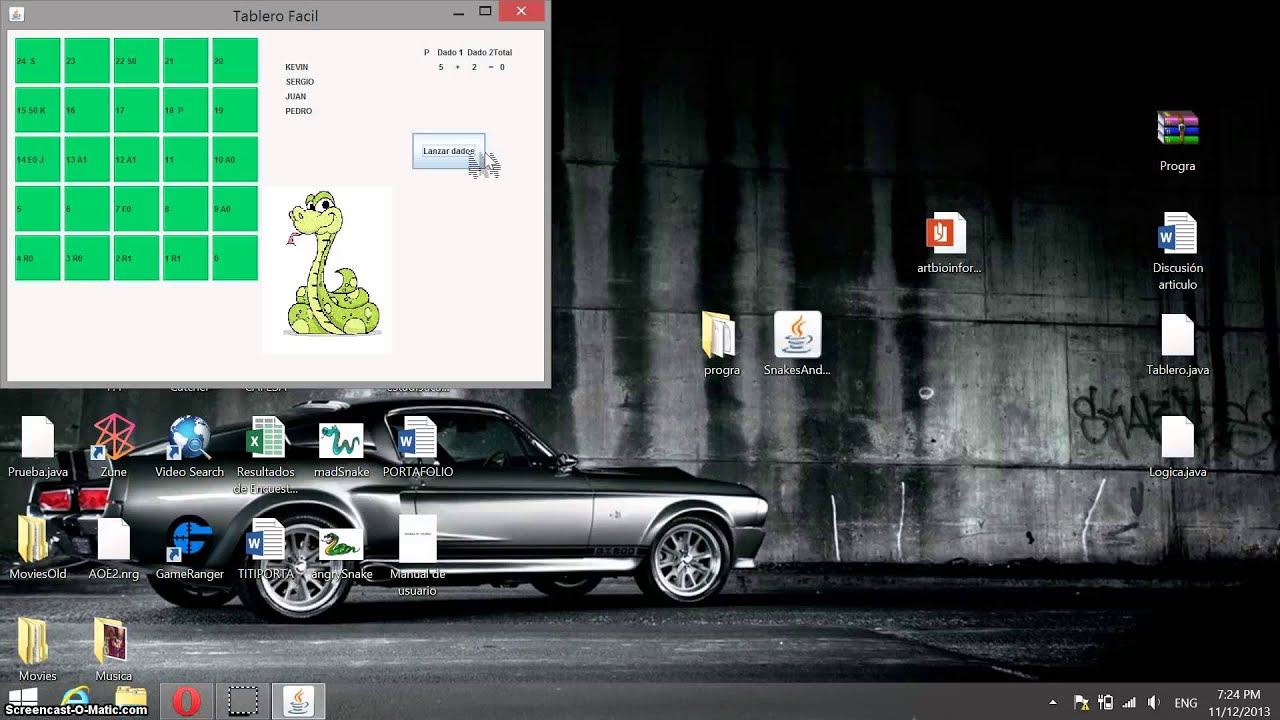This screenshot has width=1280, height=720.
Task: Open the volume control in tray
Action: 1154,703
